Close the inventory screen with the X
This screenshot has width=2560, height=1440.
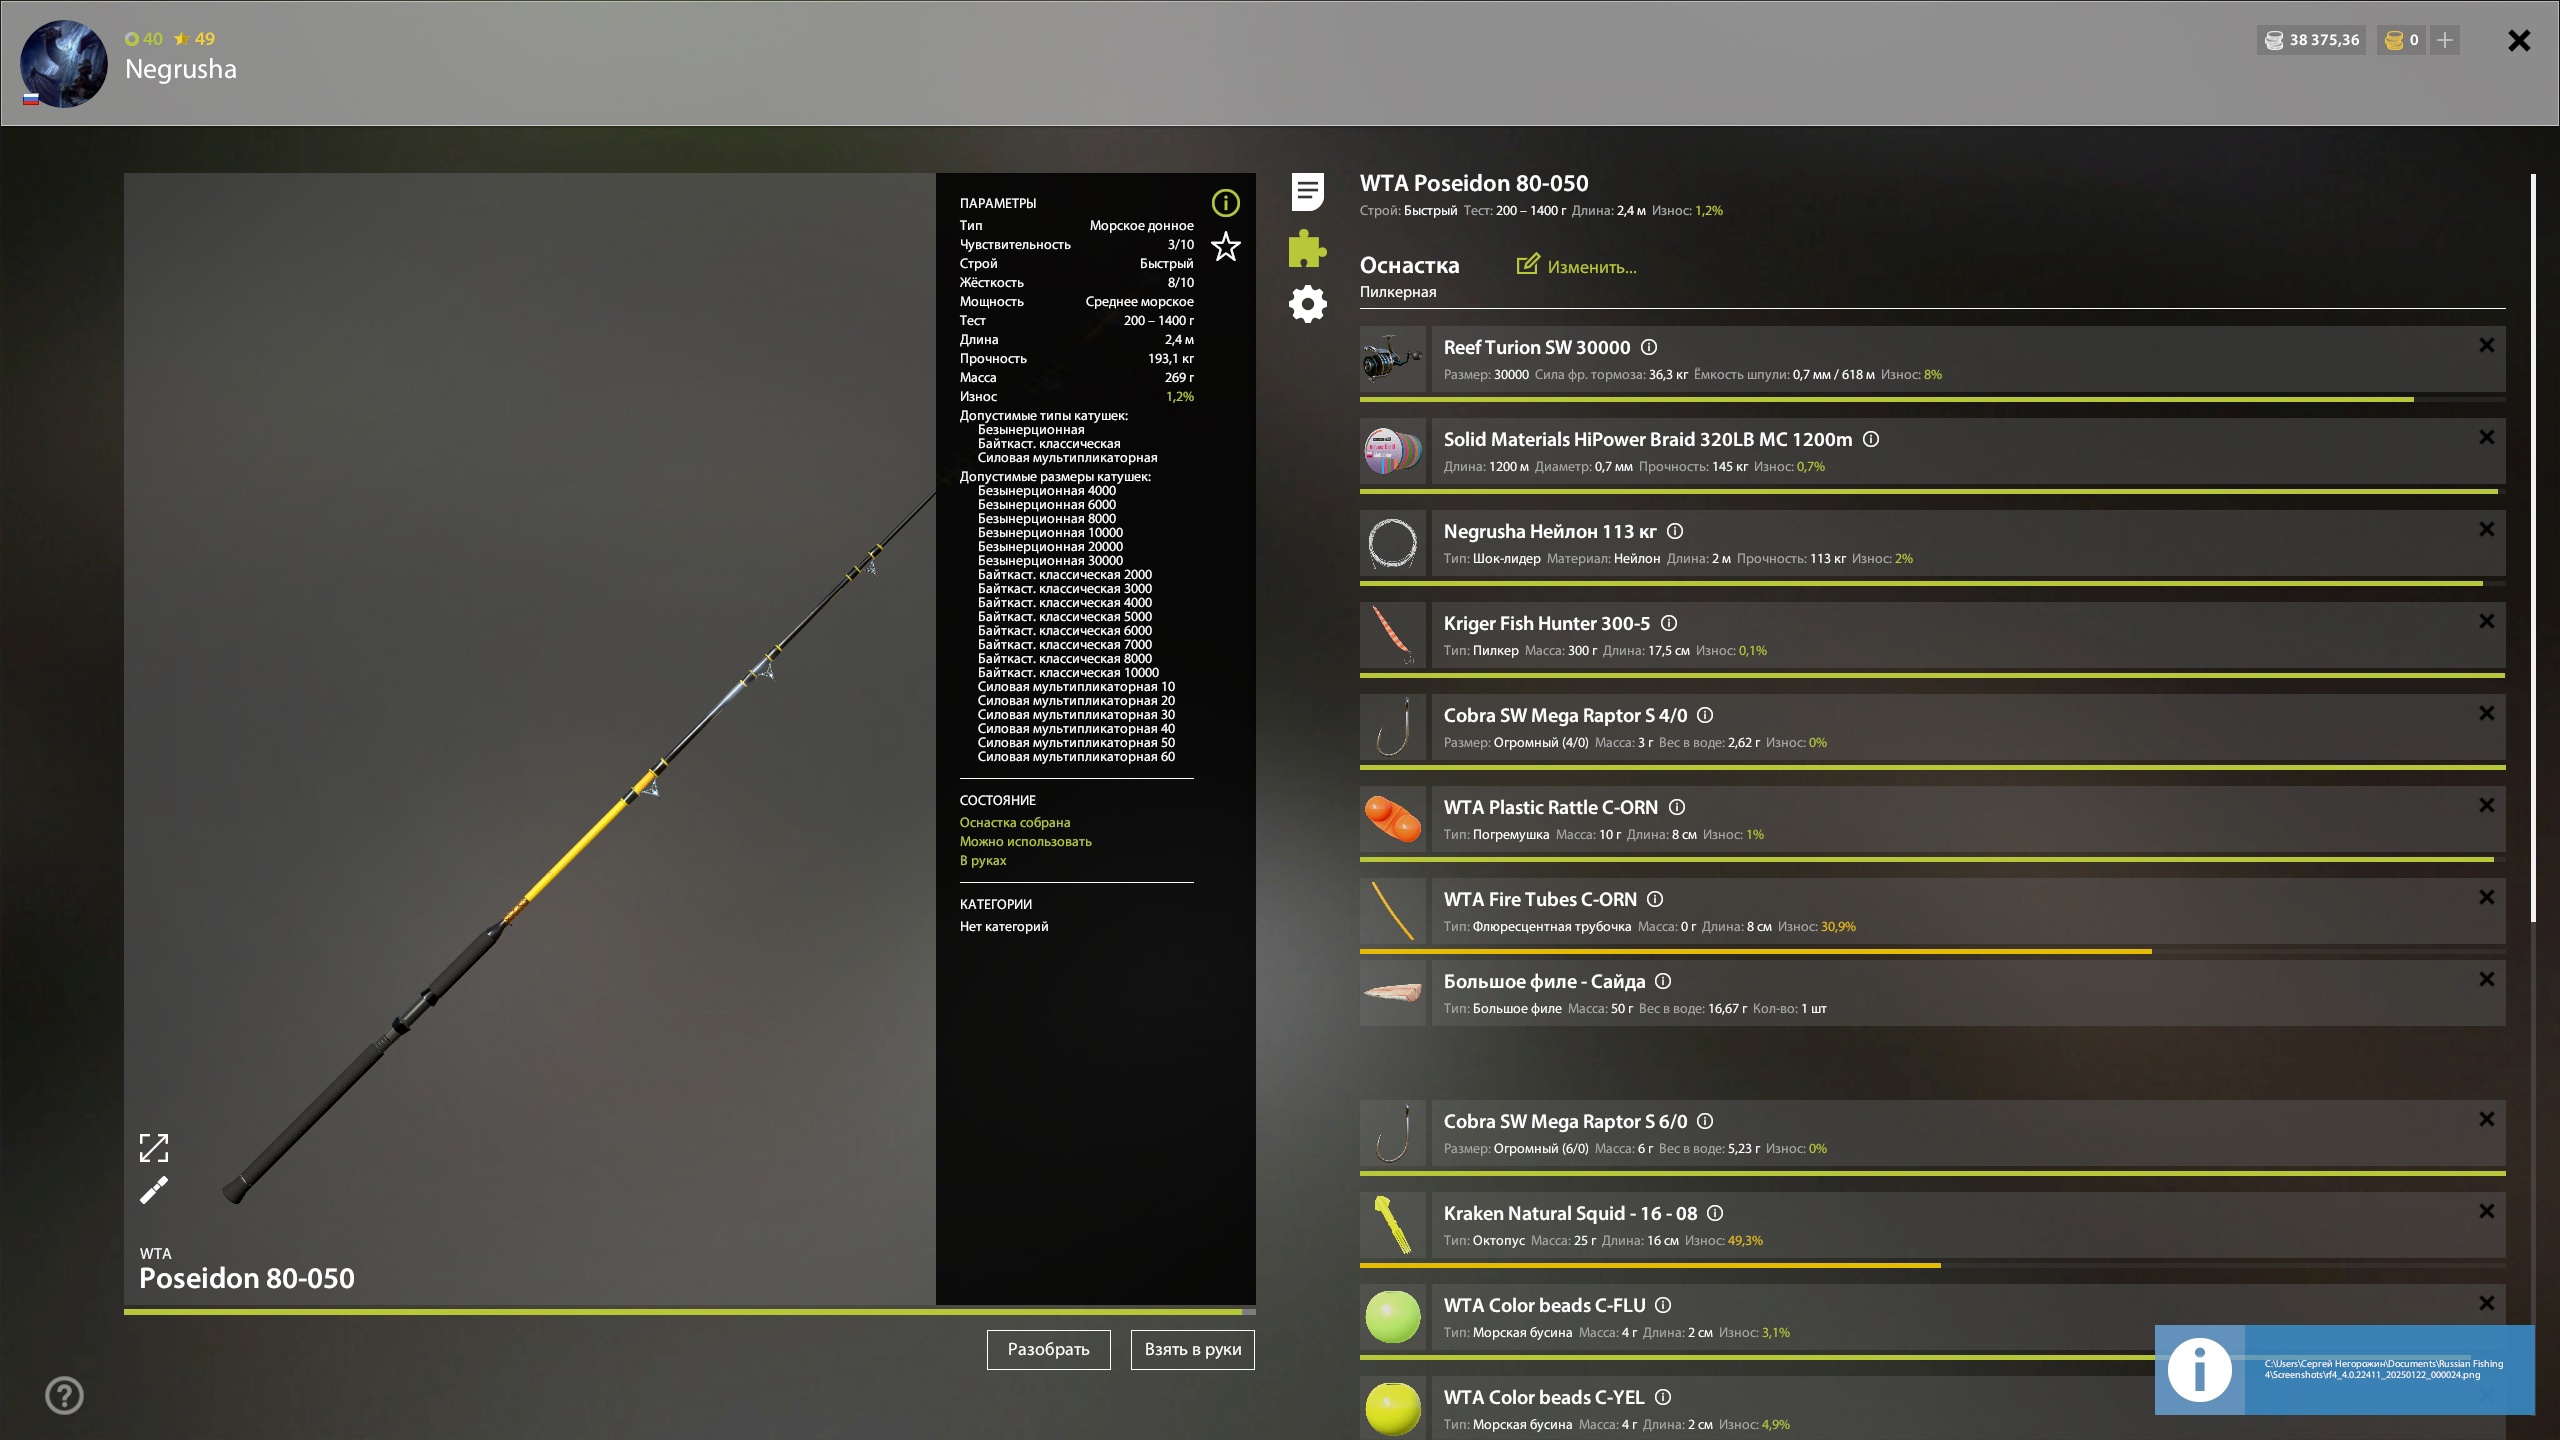click(x=2519, y=40)
